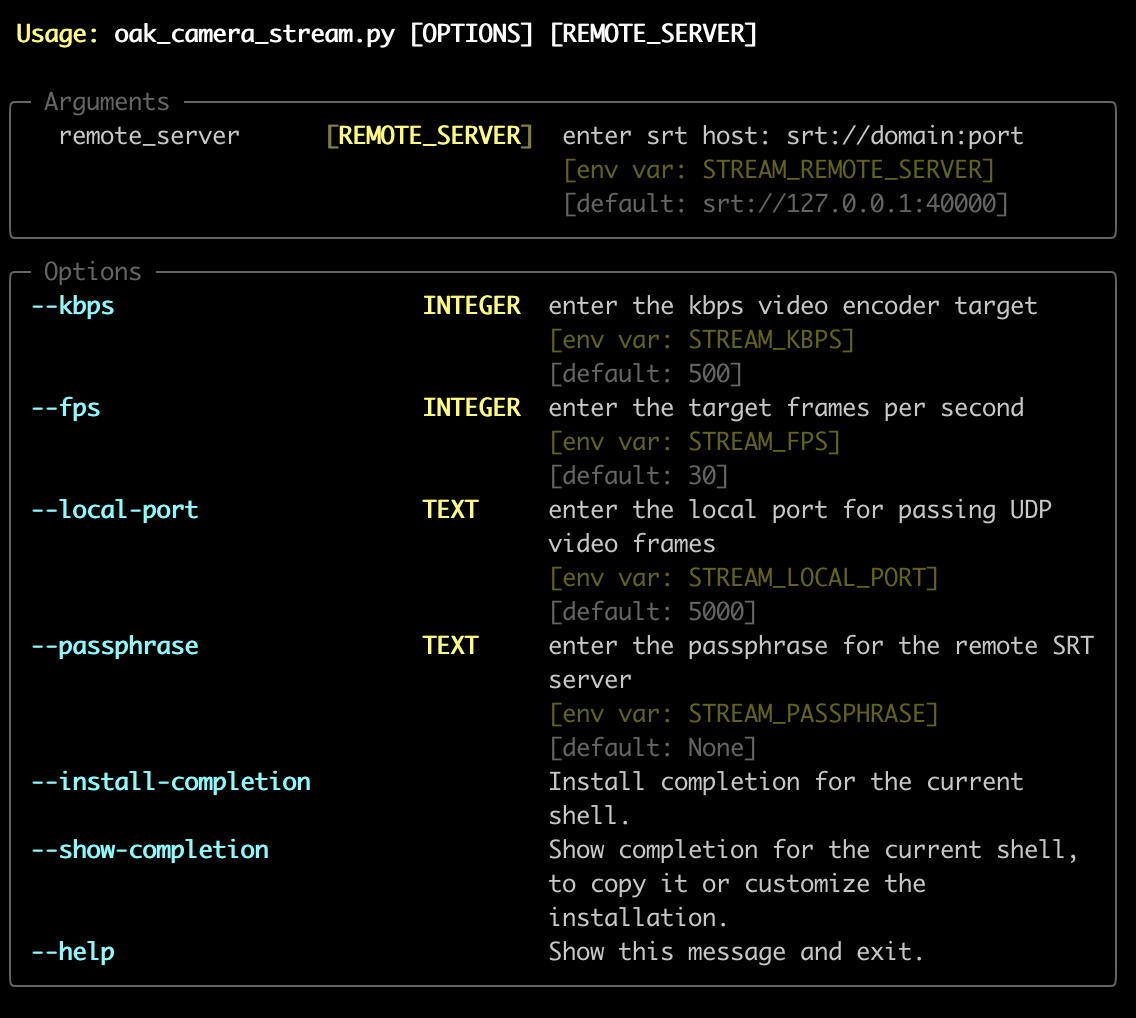Image resolution: width=1136 pixels, height=1018 pixels.
Task: Select the --install-completion option
Action: pos(172,781)
